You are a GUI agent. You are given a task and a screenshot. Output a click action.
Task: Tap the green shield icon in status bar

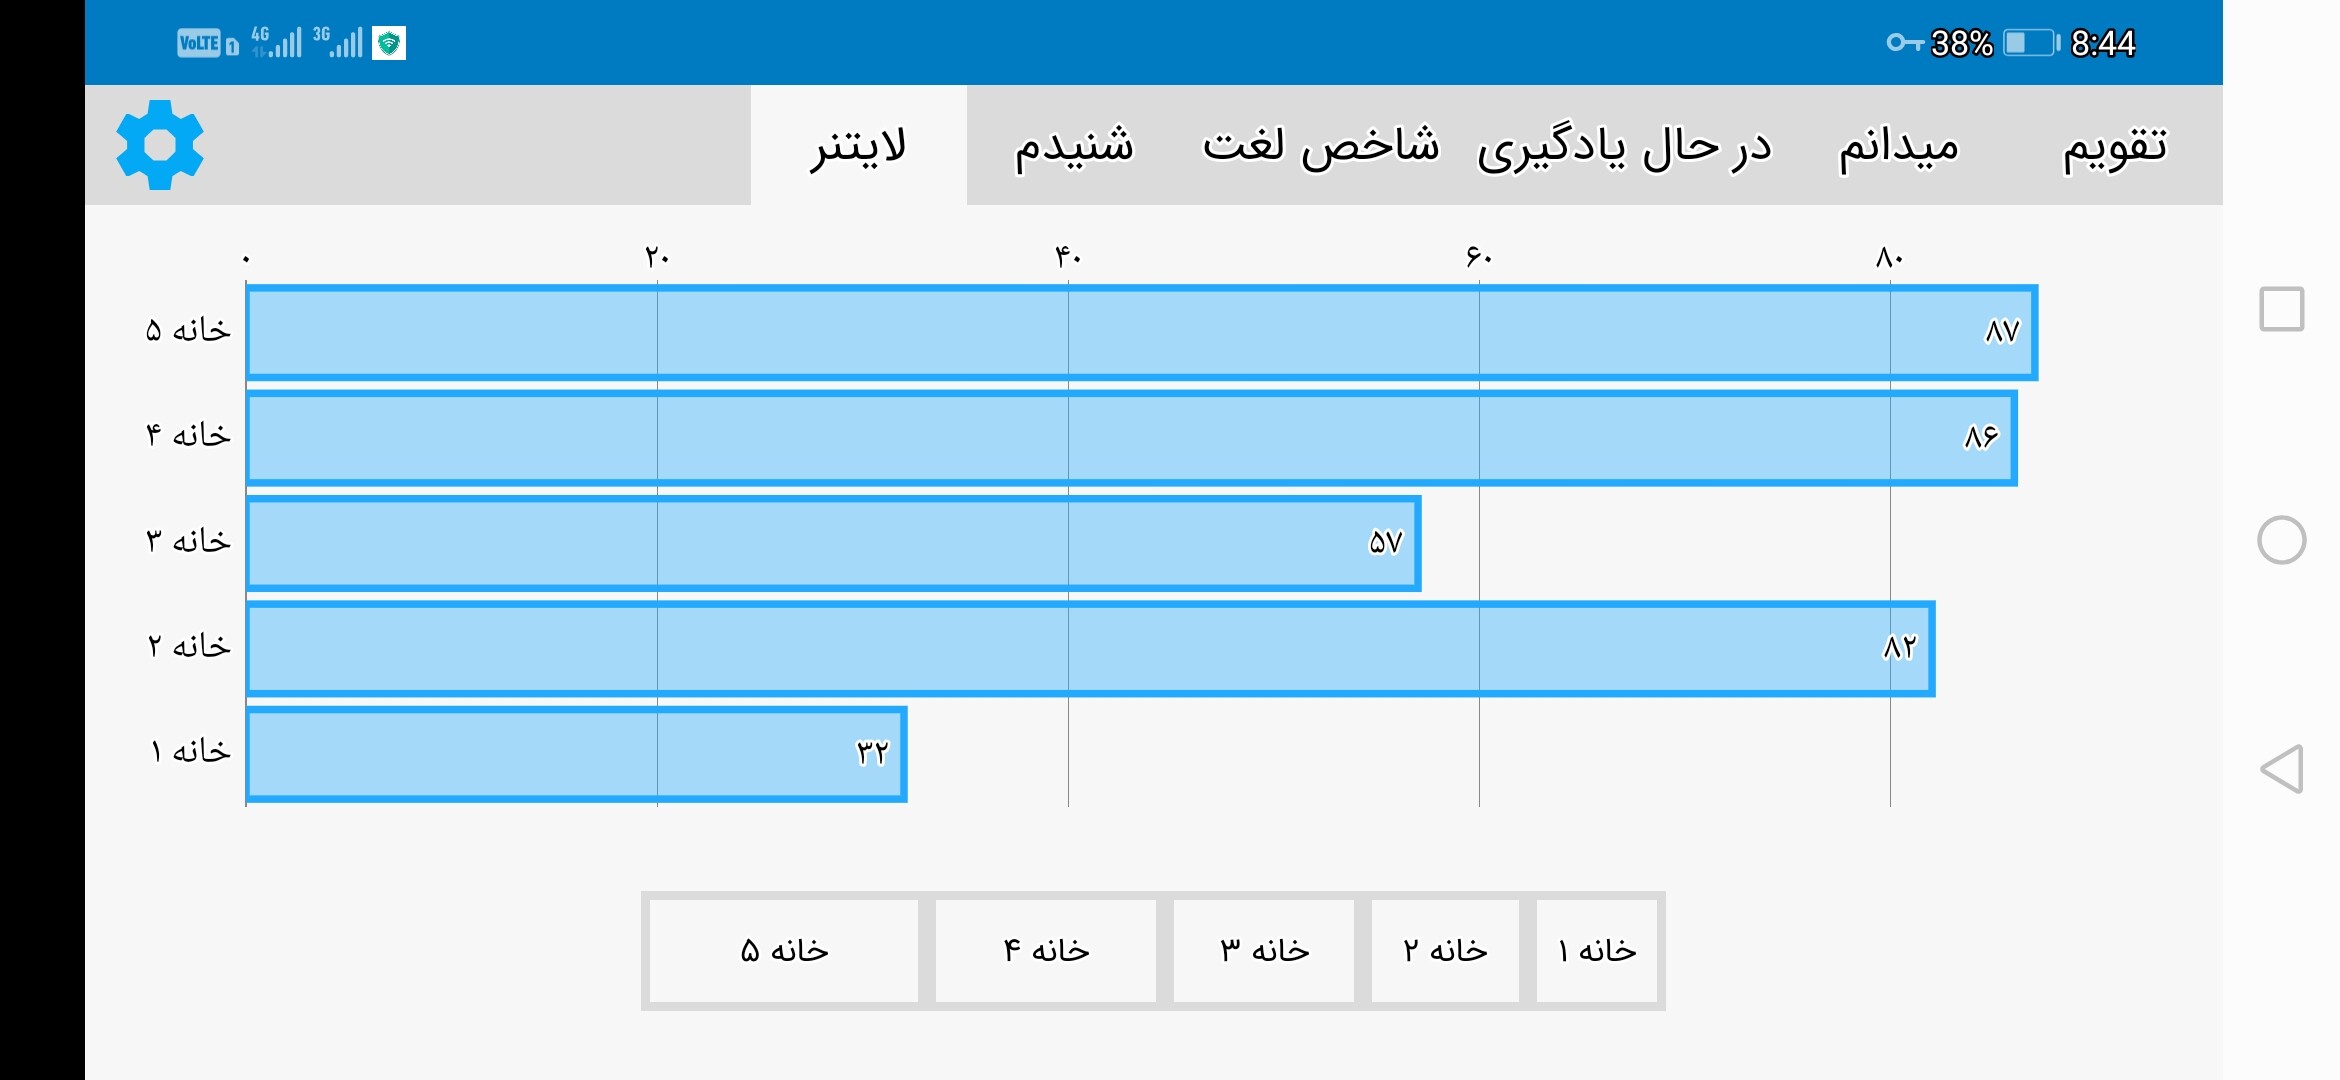click(x=389, y=43)
